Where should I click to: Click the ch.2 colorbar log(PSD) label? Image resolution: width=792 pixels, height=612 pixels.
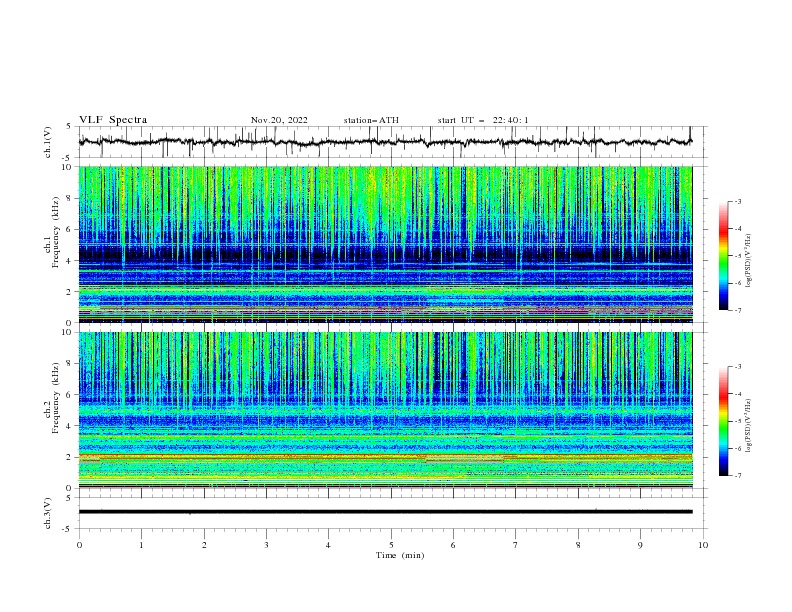(749, 425)
